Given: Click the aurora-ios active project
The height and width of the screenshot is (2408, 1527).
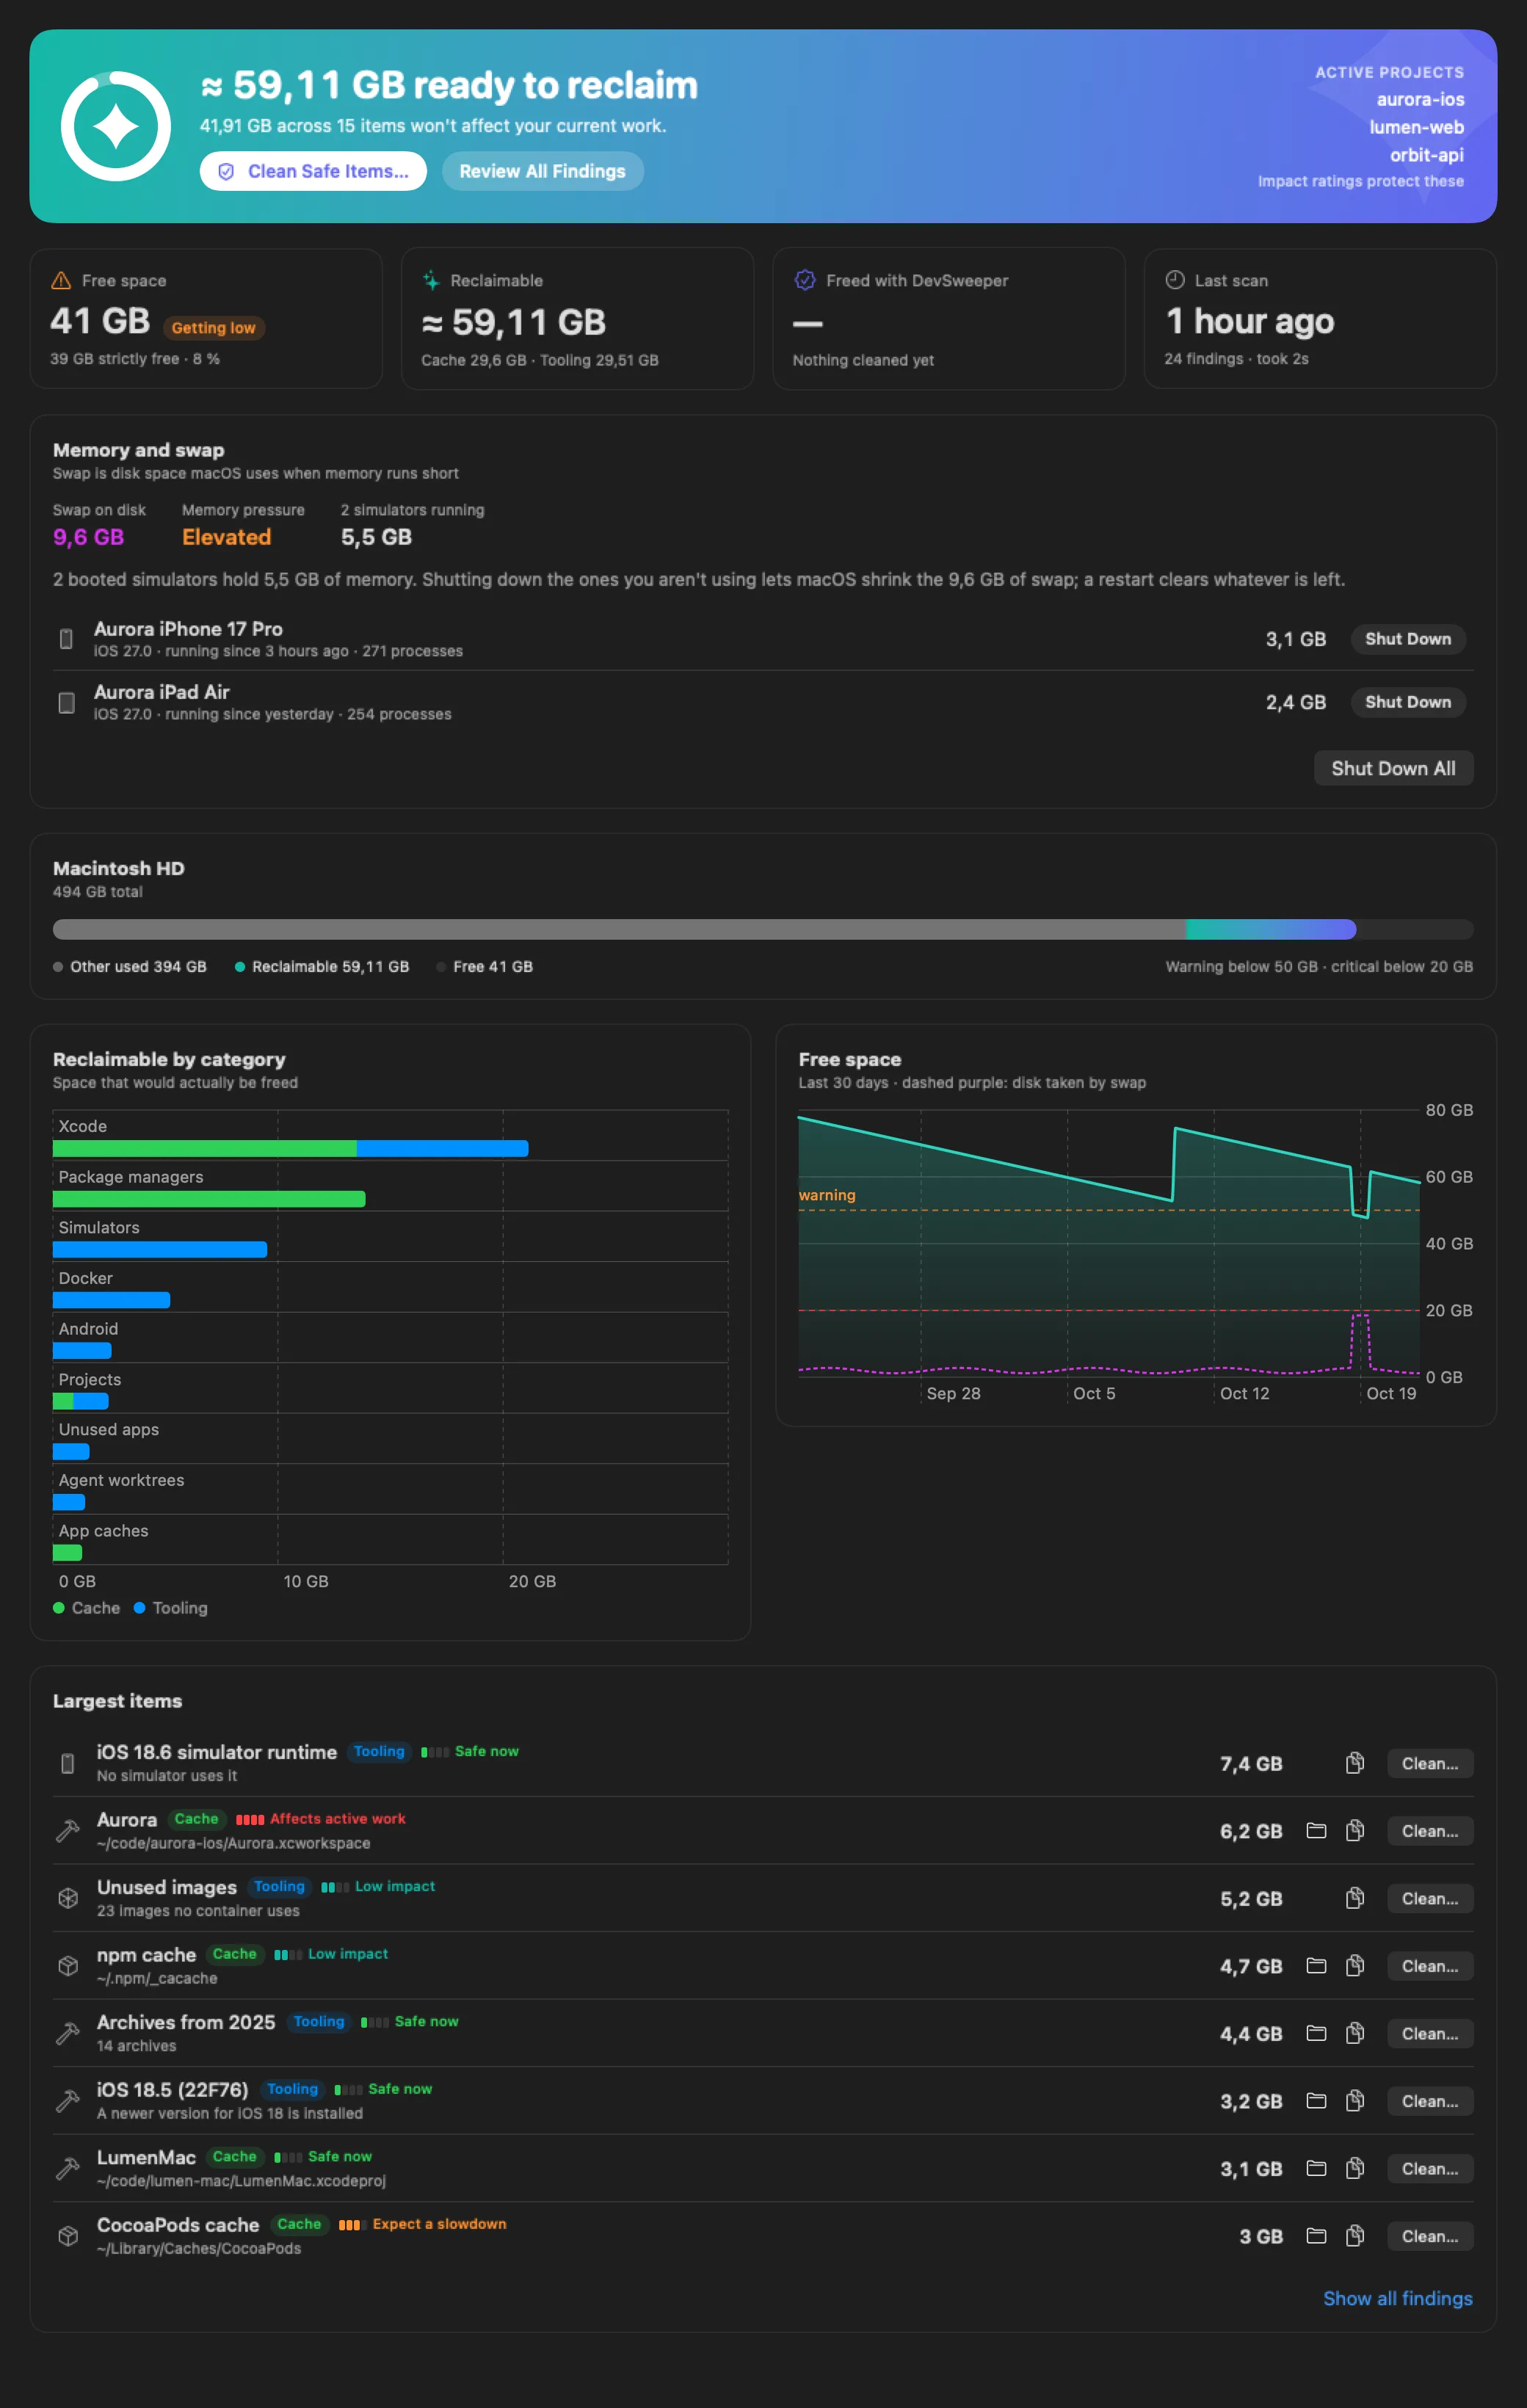Looking at the screenshot, I should 1420,99.
